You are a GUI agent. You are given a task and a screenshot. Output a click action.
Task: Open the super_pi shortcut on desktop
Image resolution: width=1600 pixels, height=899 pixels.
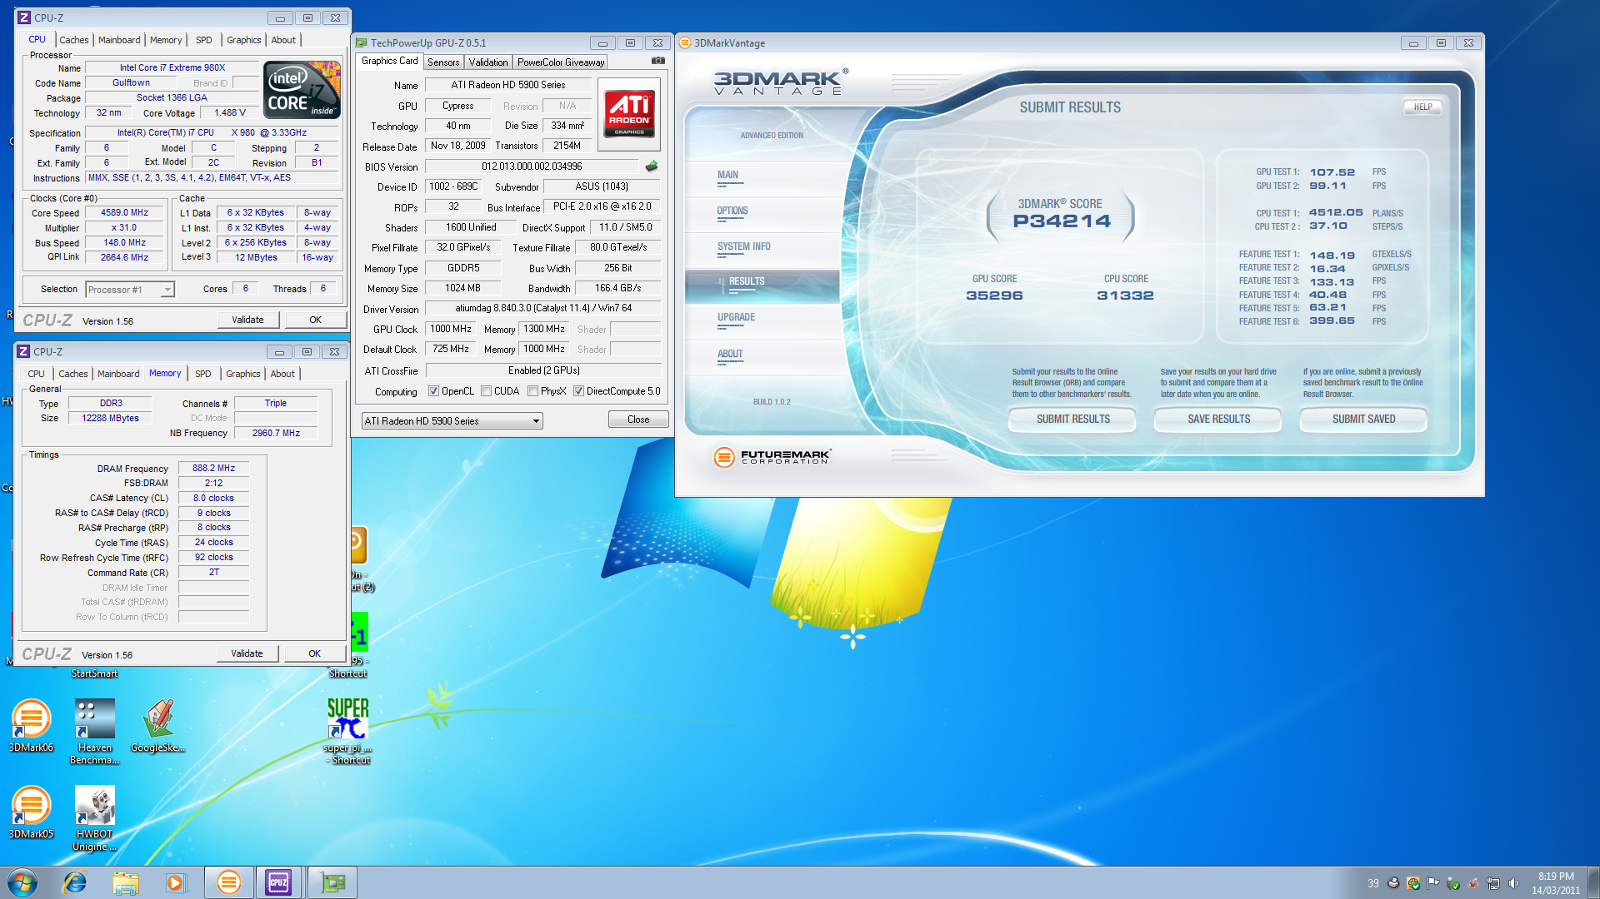tap(348, 731)
